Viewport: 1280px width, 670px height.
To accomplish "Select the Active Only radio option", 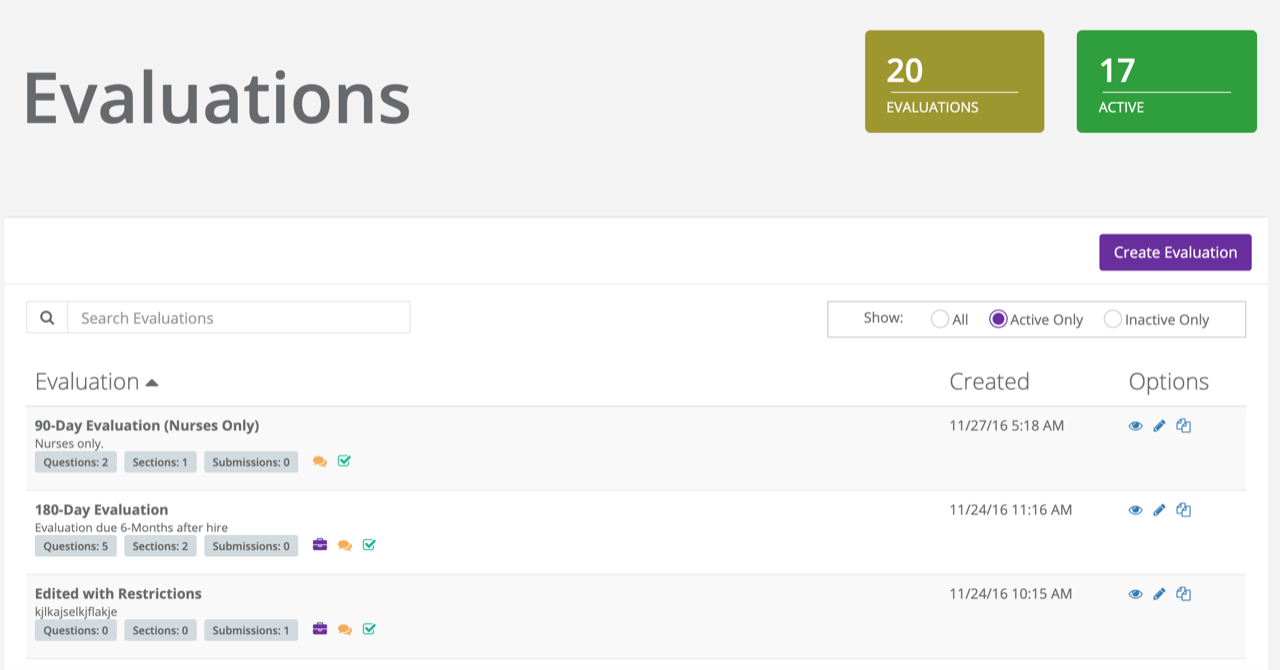I will tap(998, 320).
